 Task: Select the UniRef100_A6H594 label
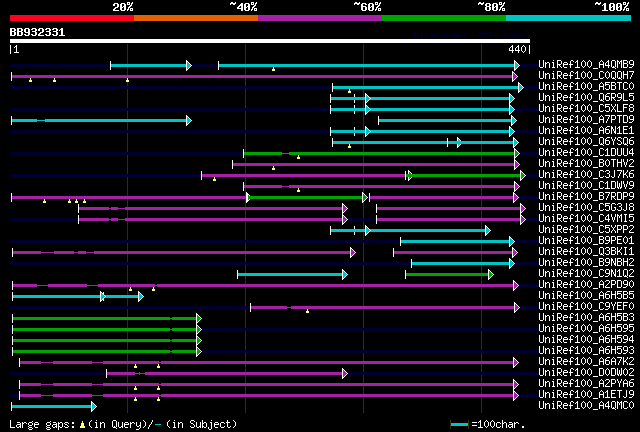coord(586,340)
